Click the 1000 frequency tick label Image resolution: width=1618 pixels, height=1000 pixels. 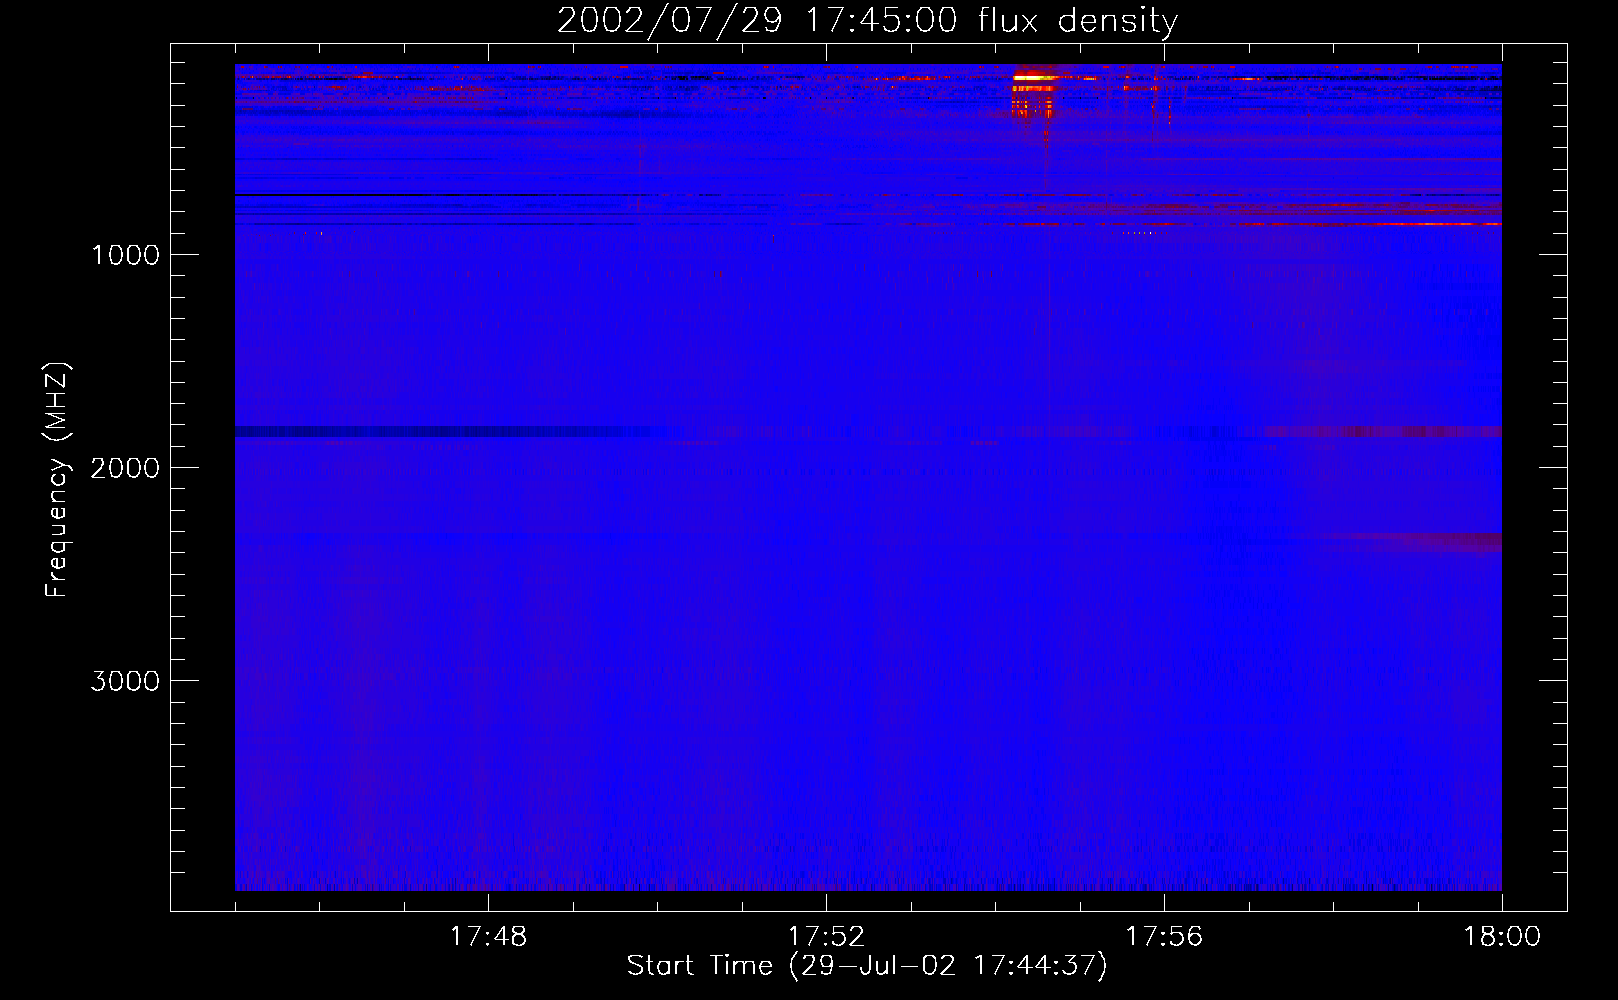[x=125, y=255]
